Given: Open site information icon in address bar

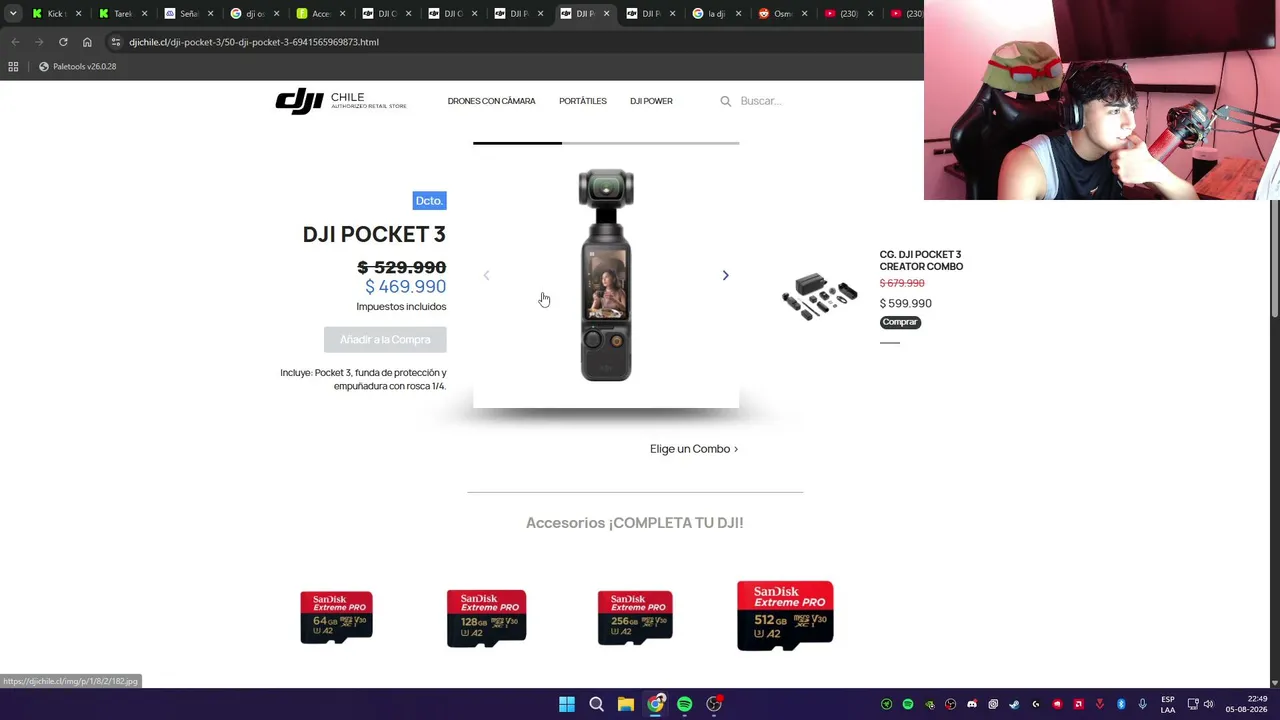Looking at the screenshot, I should tap(116, 42).
